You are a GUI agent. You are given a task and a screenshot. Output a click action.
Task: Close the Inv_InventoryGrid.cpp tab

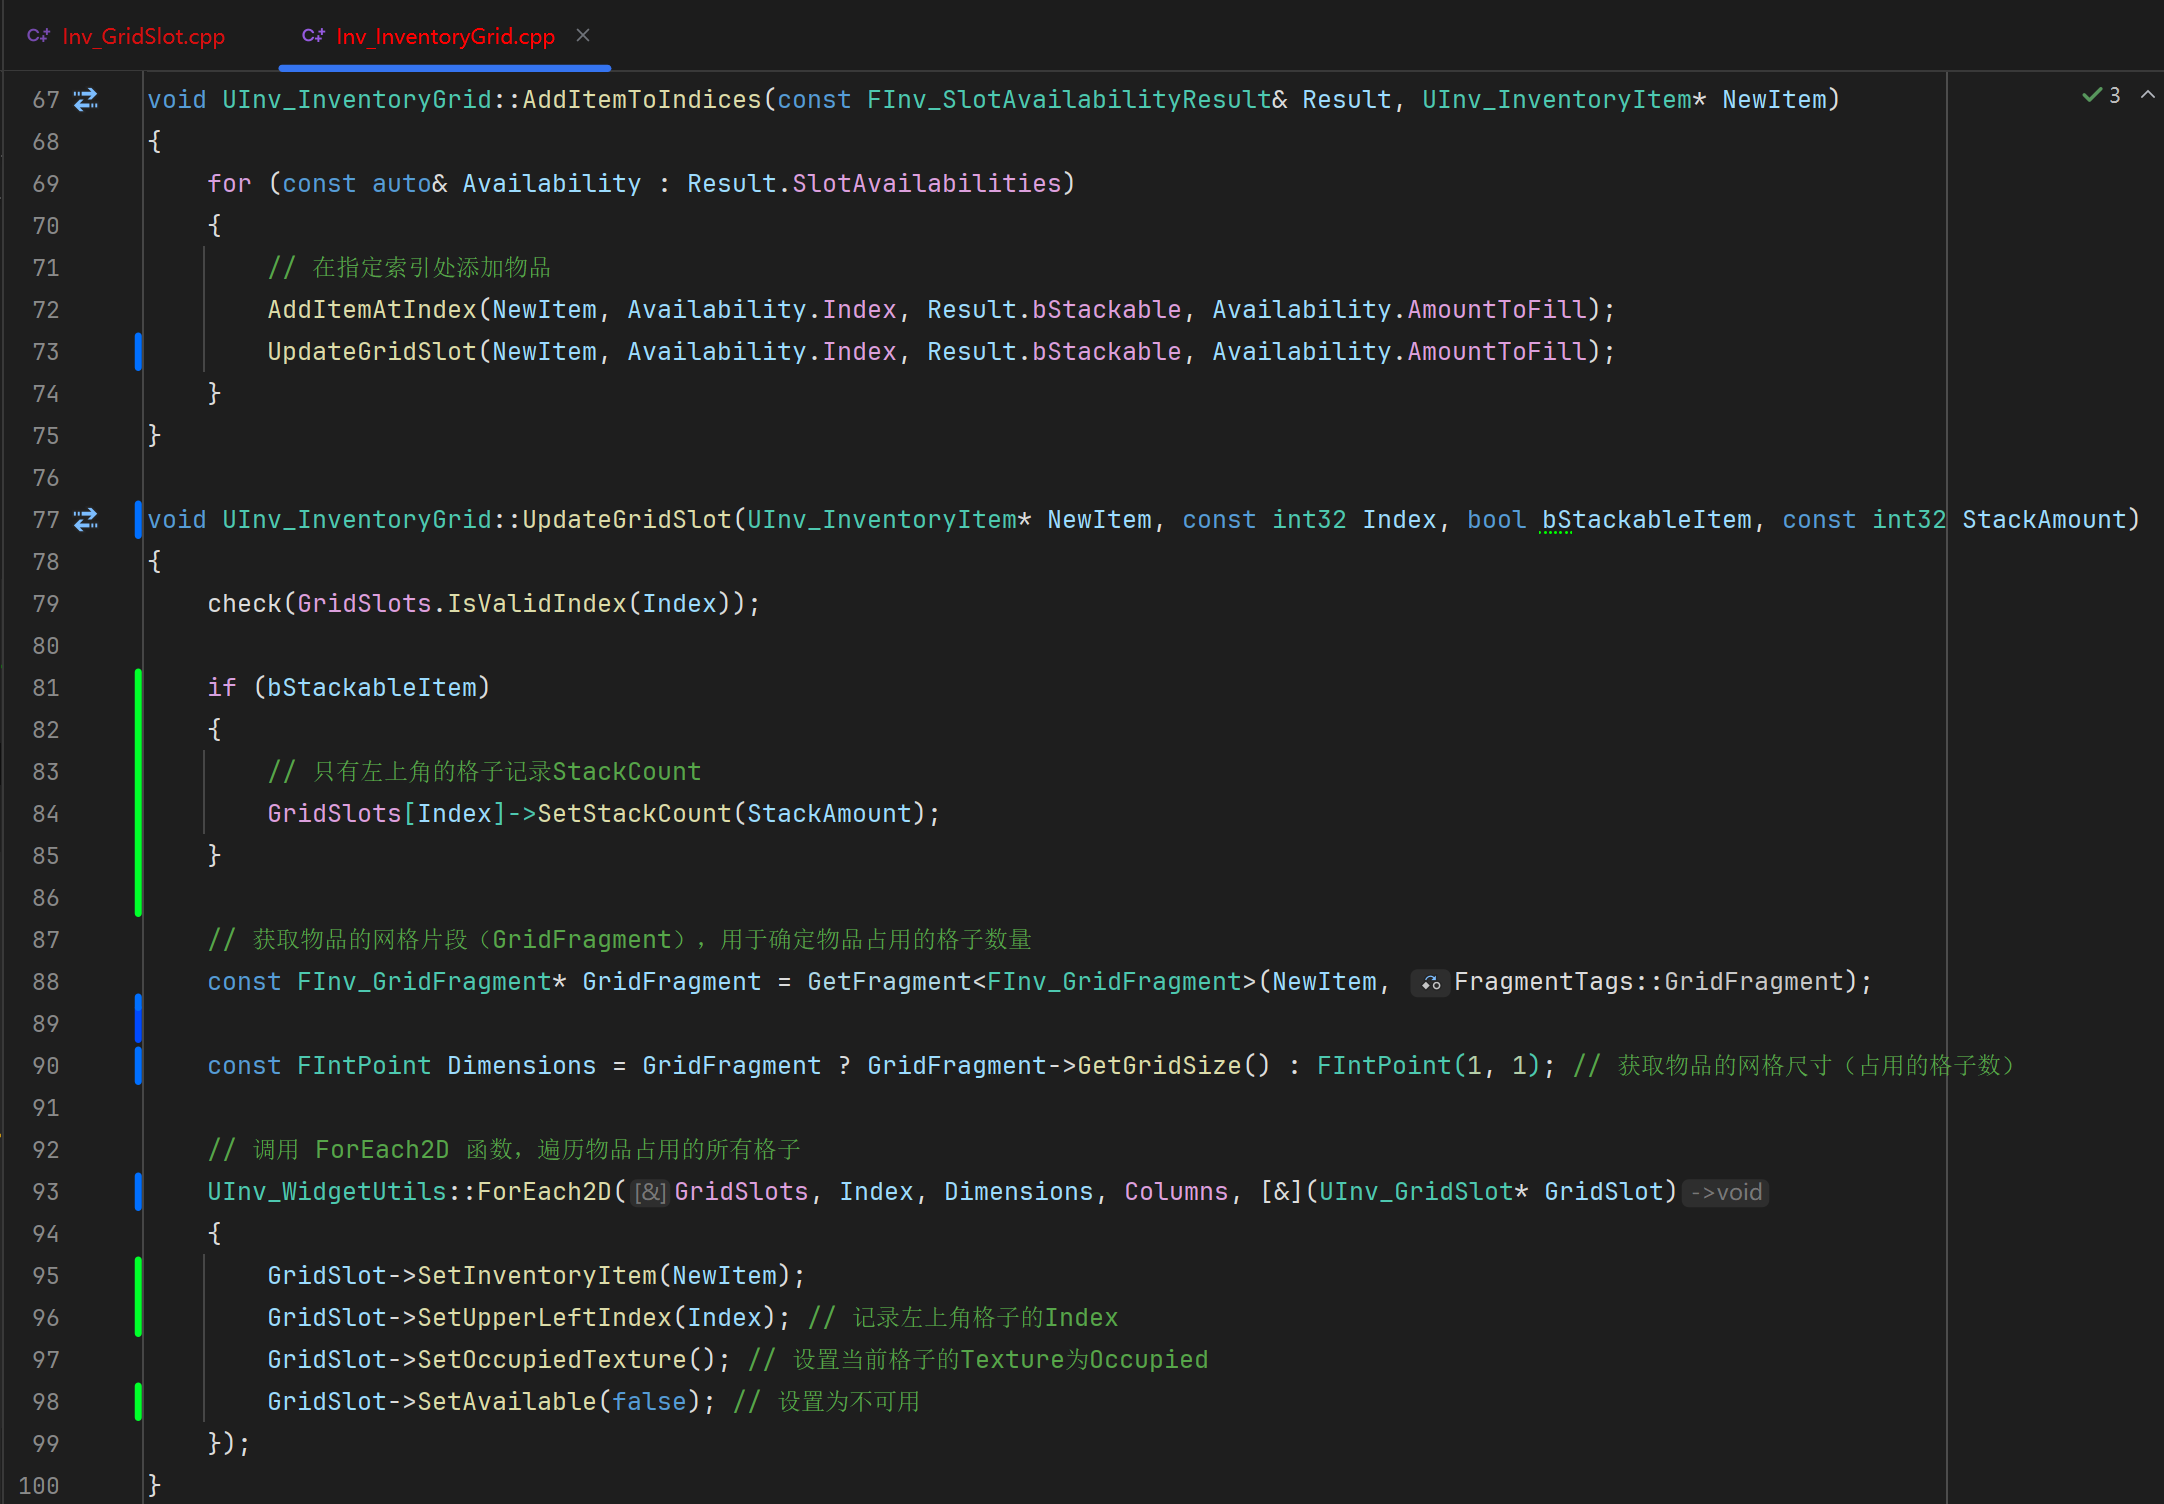[583, 36]
